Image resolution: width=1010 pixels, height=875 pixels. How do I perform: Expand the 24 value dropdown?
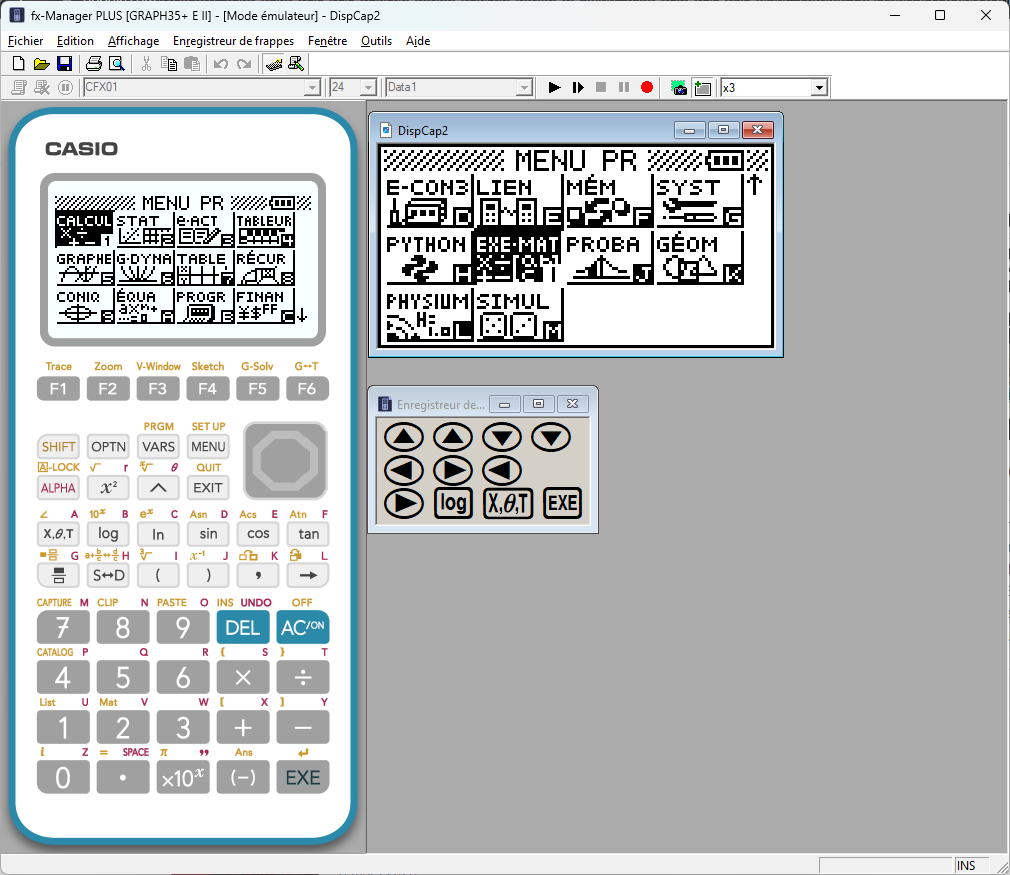368,88
